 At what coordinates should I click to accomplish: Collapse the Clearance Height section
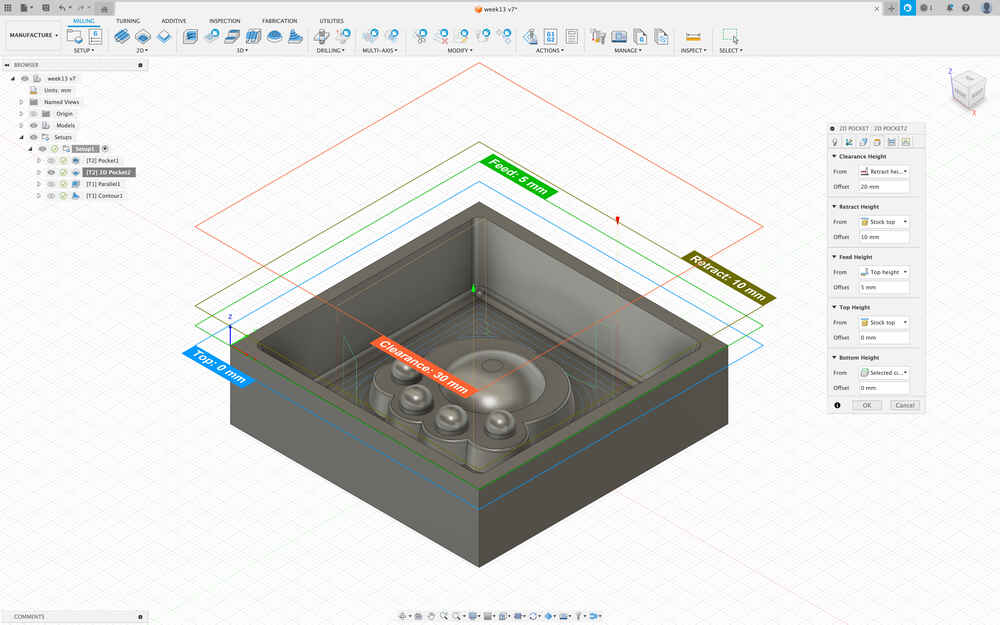[834, 156]
